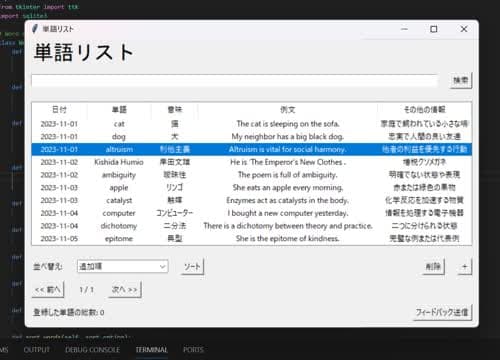Click sentence 'My neighbor has a big black dog.'
This screenshot has width=500, height=360.
pyautogui.click(x=288, y=137)
